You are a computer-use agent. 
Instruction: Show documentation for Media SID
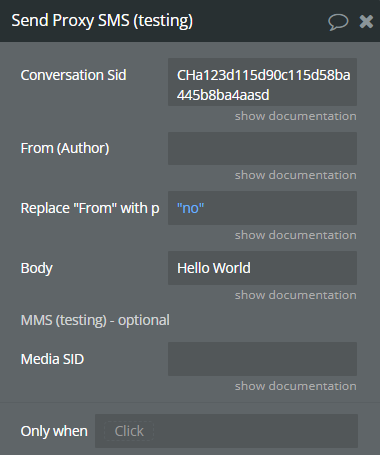pos(296,386)
